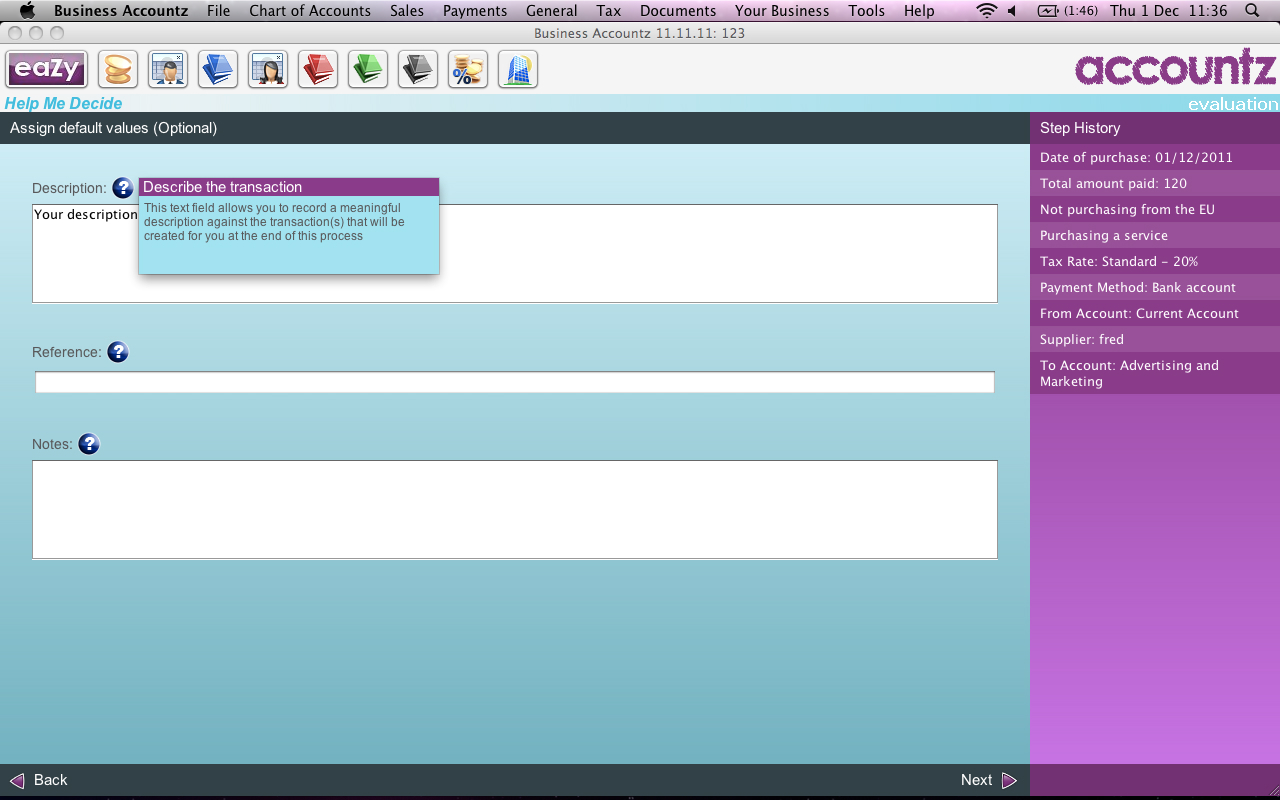Screen dimensions: 1280x800
Task: Open the Tools menu
Action: (866, 11)
